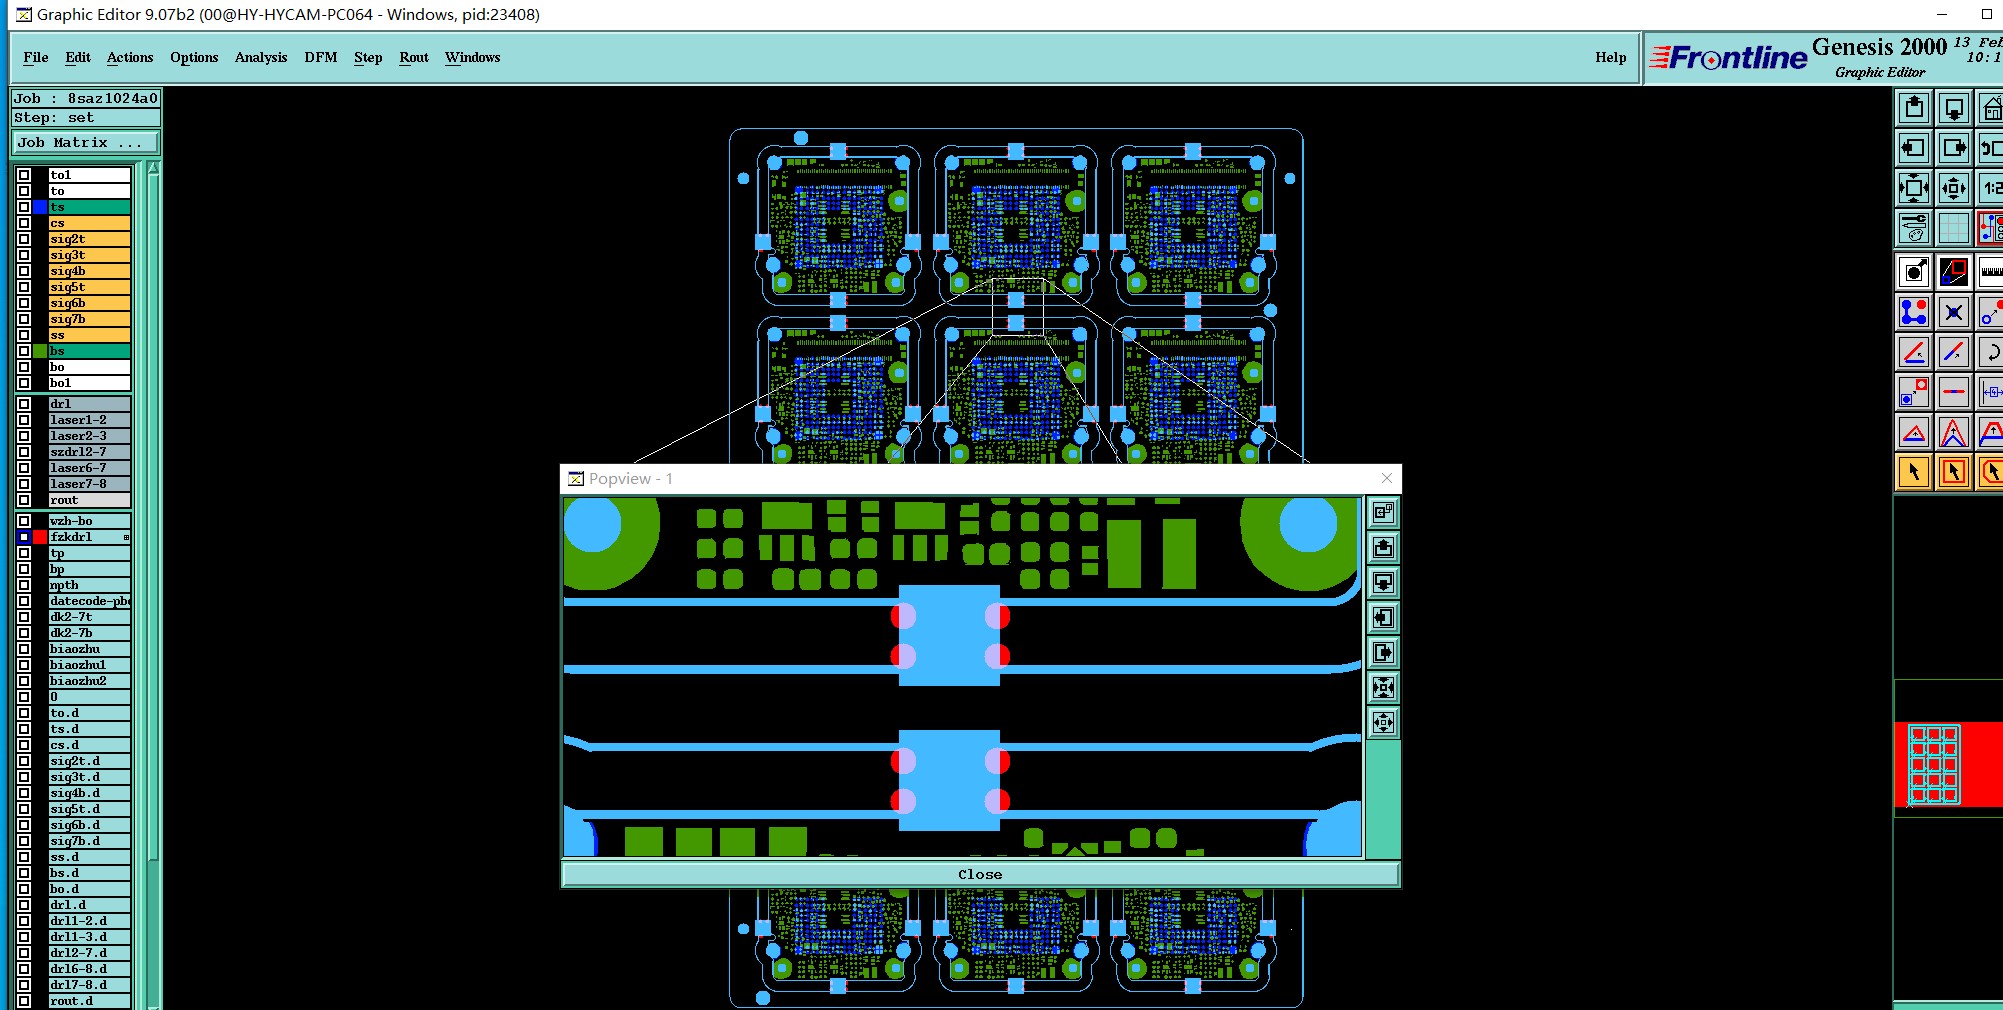2003x1010 pixels.
Task: Click the square-to-circle pad tool icon
Action: pyautogui.click(x=1914, y=392)
